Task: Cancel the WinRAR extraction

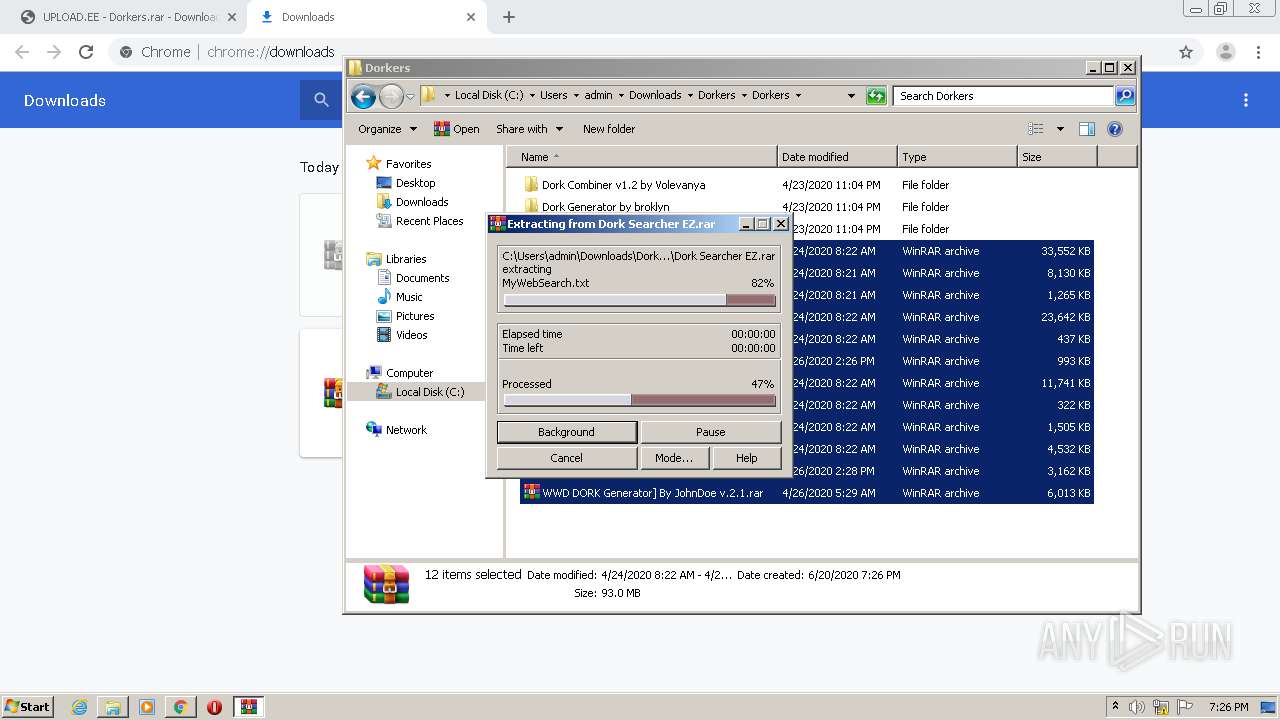Action: click(566, 458)
